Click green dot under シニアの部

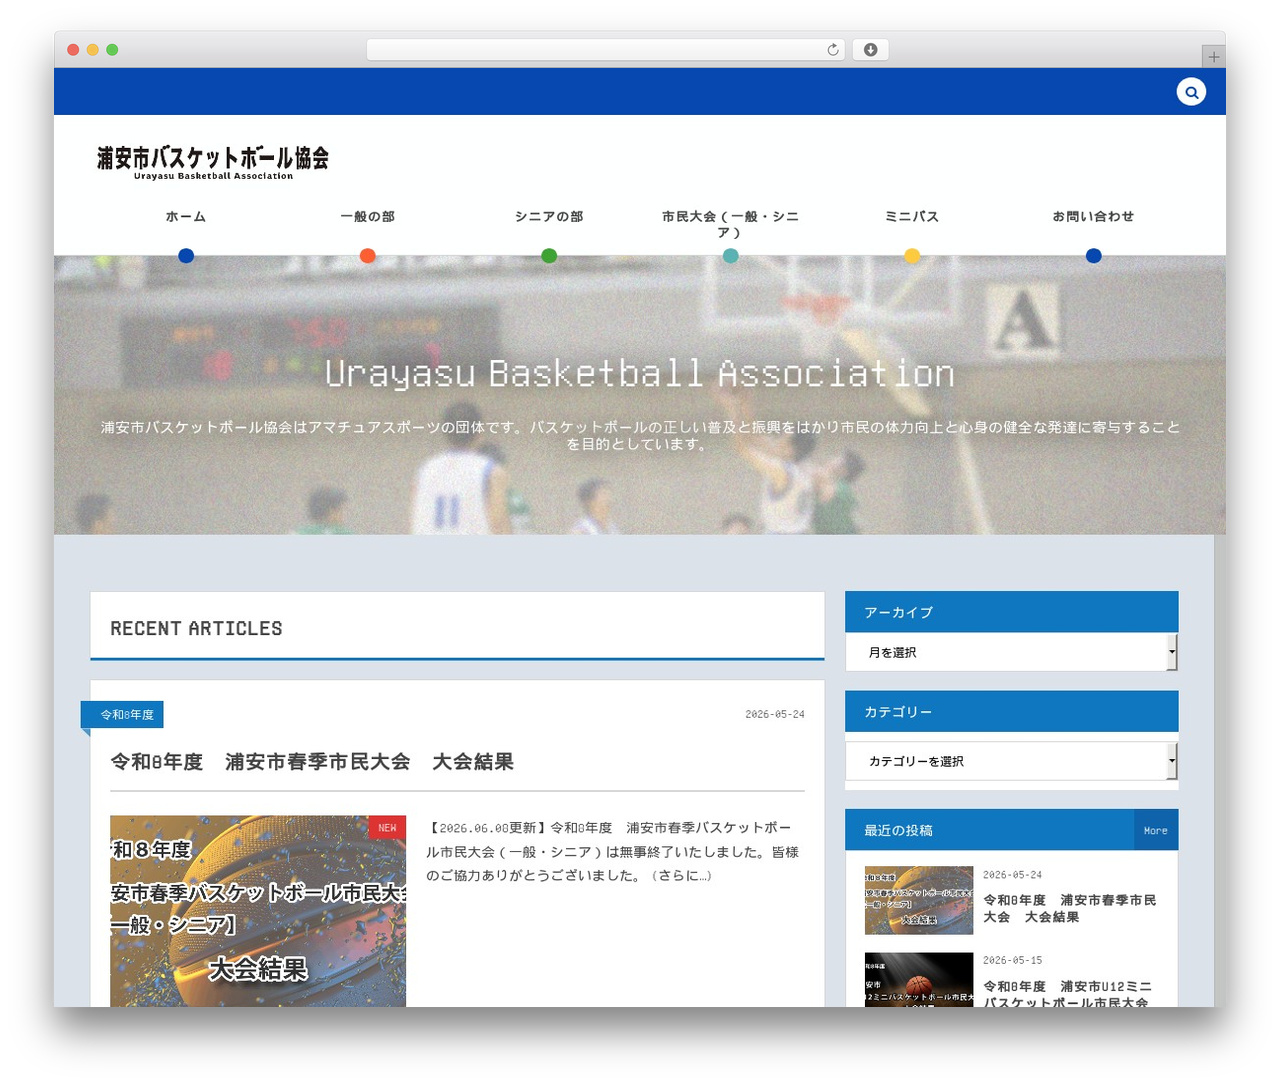click(x=549, y=256)
